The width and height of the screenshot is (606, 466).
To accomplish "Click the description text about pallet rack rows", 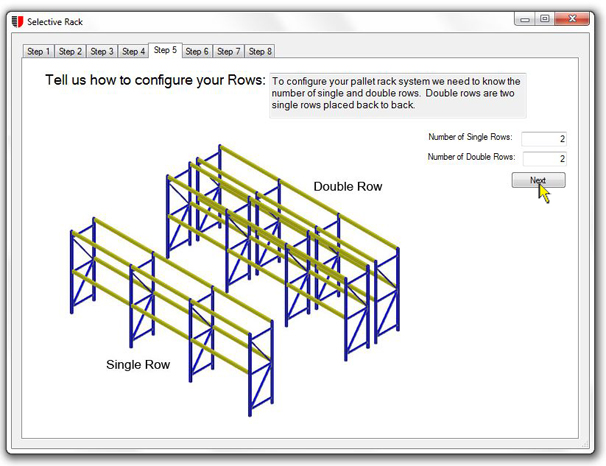I will (396, 93).
